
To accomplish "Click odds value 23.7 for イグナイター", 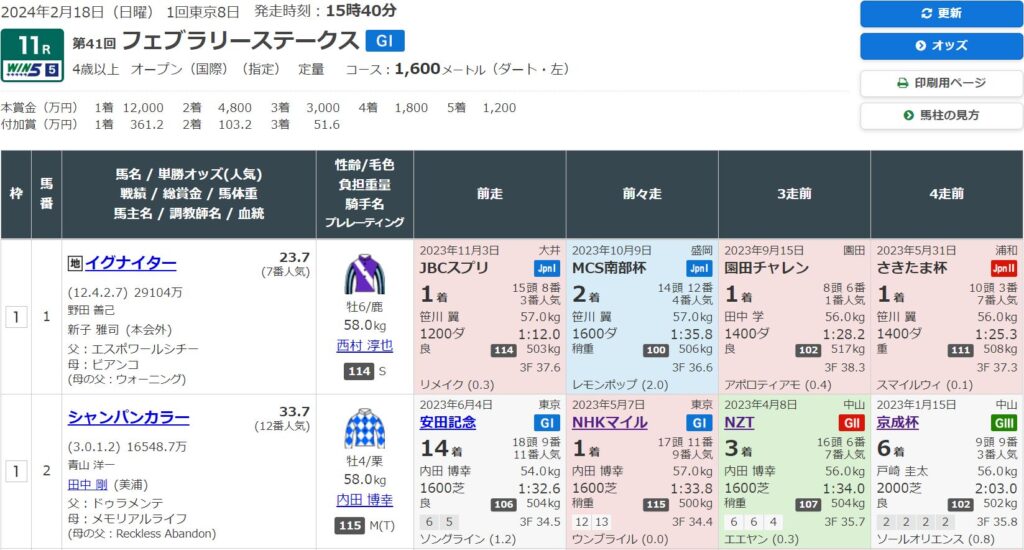I will [x=294, y=257].
